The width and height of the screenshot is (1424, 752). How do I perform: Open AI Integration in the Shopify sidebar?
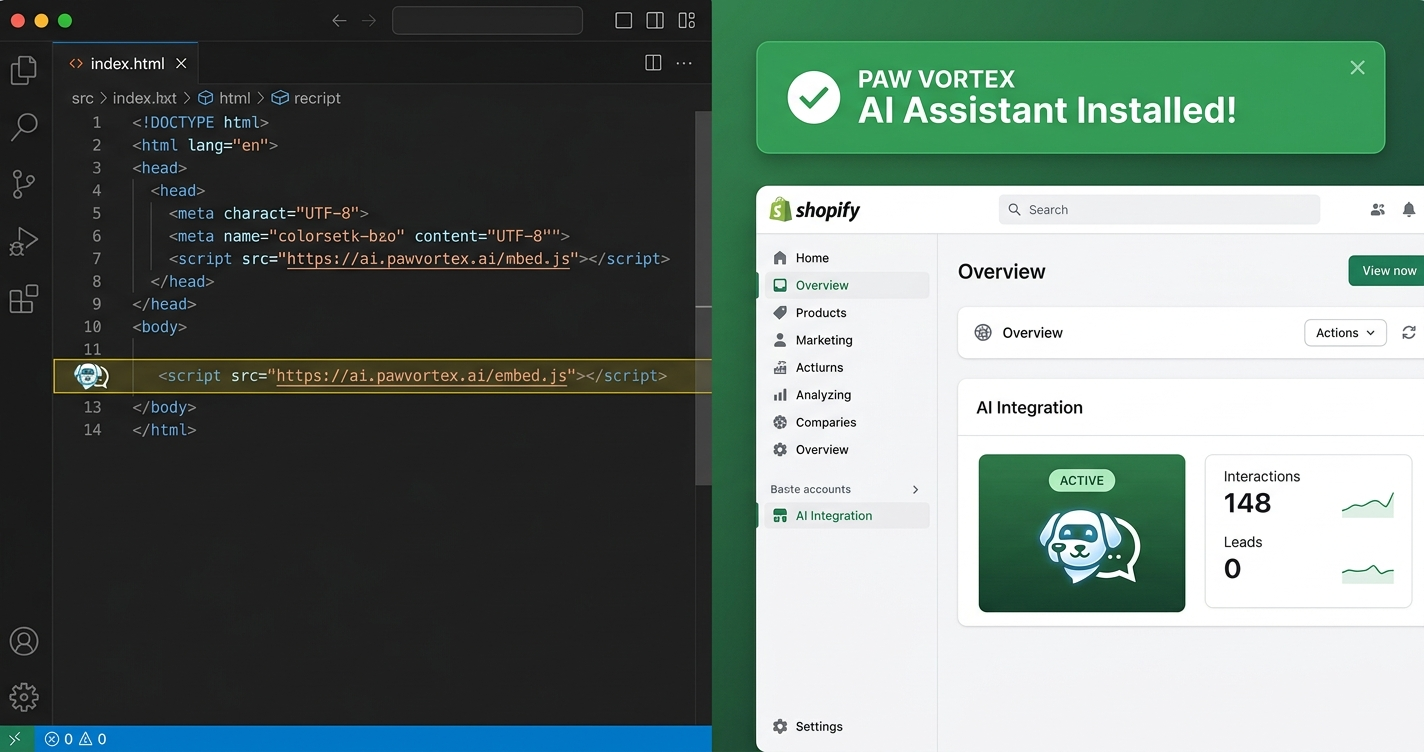[x=847, y=516]
